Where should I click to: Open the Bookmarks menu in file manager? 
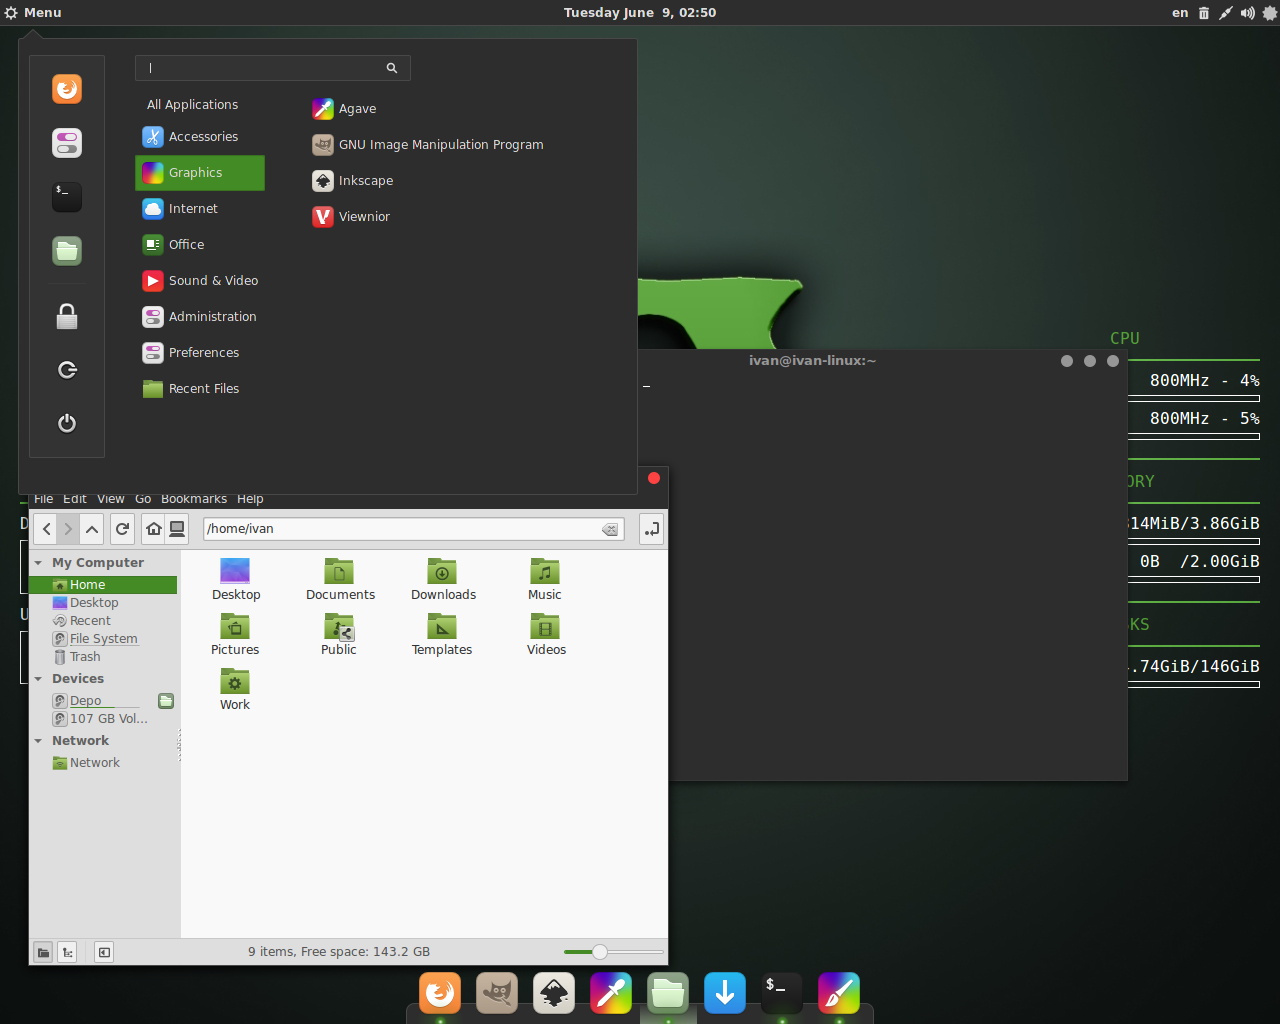pyautogui.click(x=194, y=499)
